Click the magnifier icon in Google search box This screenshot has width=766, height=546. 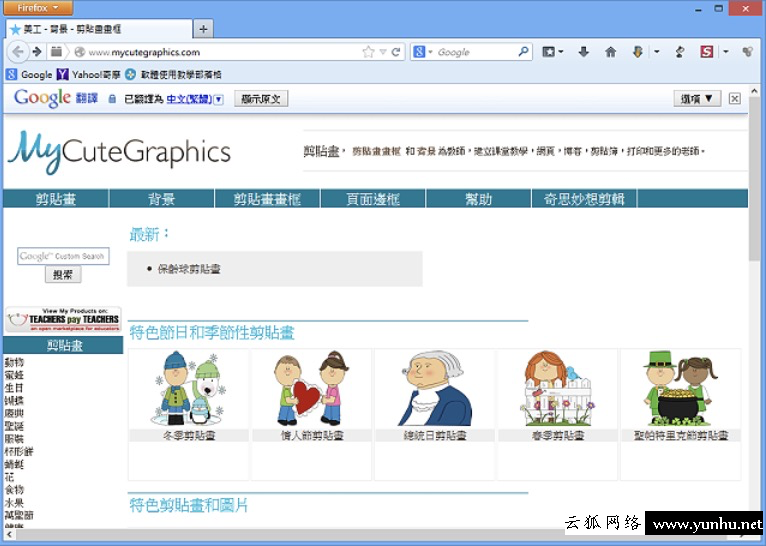point(523,51)
